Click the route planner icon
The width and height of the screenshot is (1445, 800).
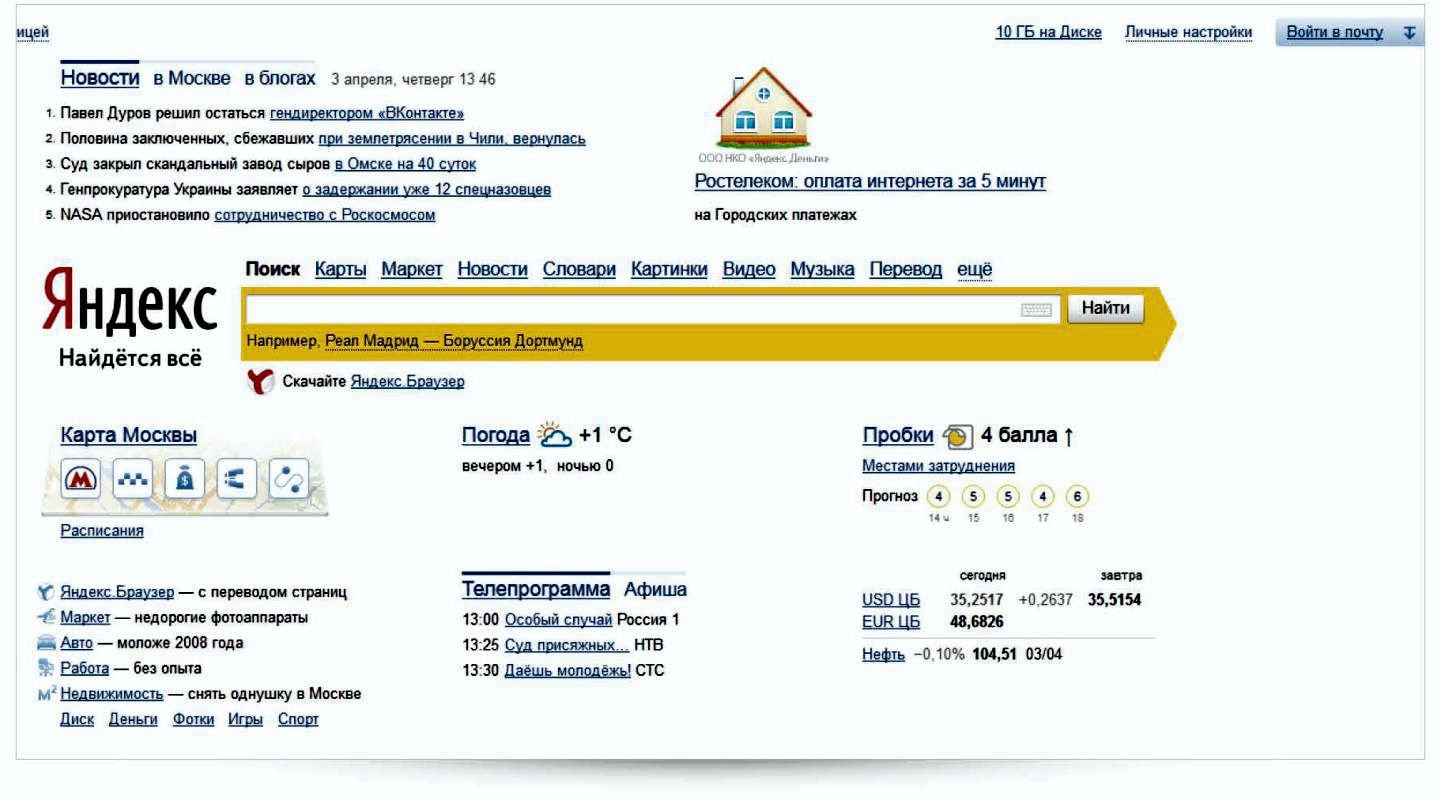point(289,481)
